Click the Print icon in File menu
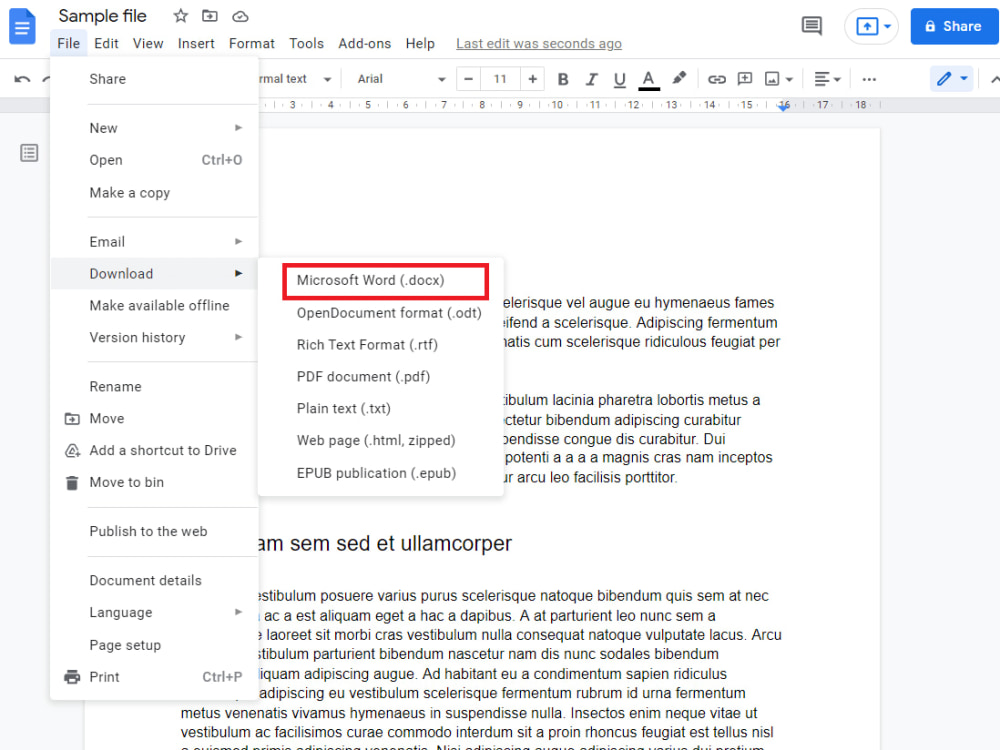 click(x=73, y=677)
